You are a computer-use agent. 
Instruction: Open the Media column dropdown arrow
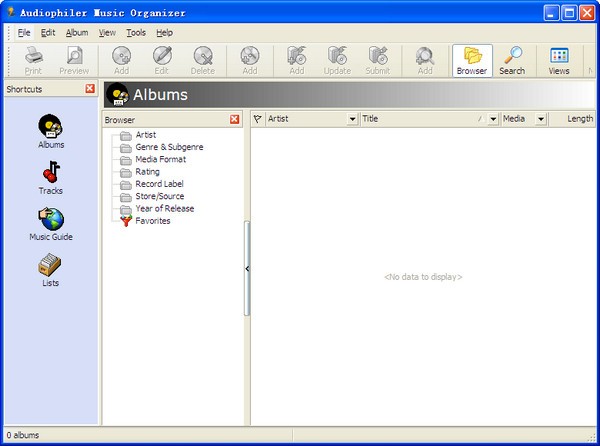540,119
